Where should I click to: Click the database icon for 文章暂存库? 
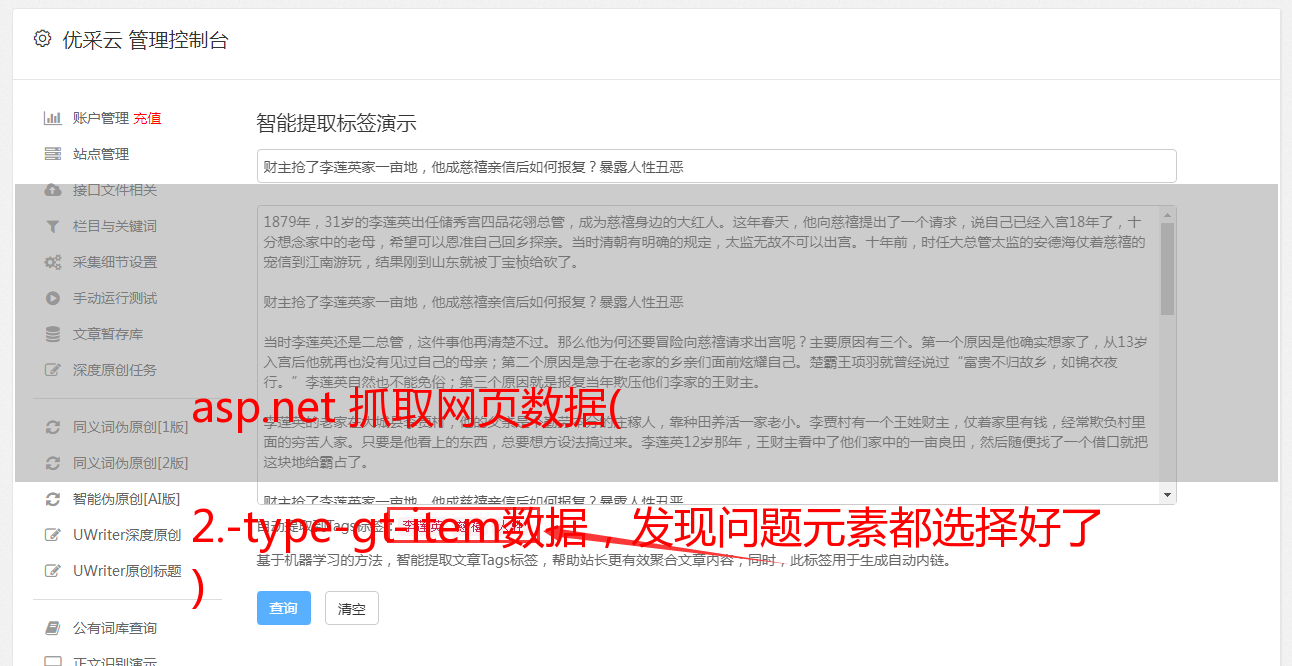pyautogui.click(x=53, y=334)
